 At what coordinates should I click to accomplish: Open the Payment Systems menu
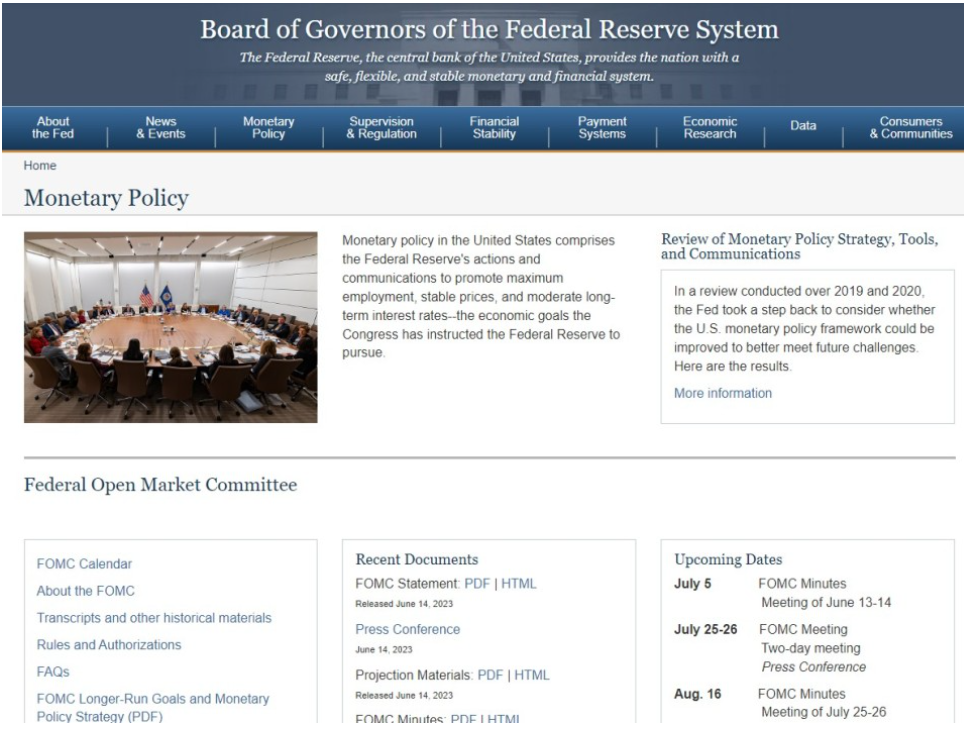point(602,127)
